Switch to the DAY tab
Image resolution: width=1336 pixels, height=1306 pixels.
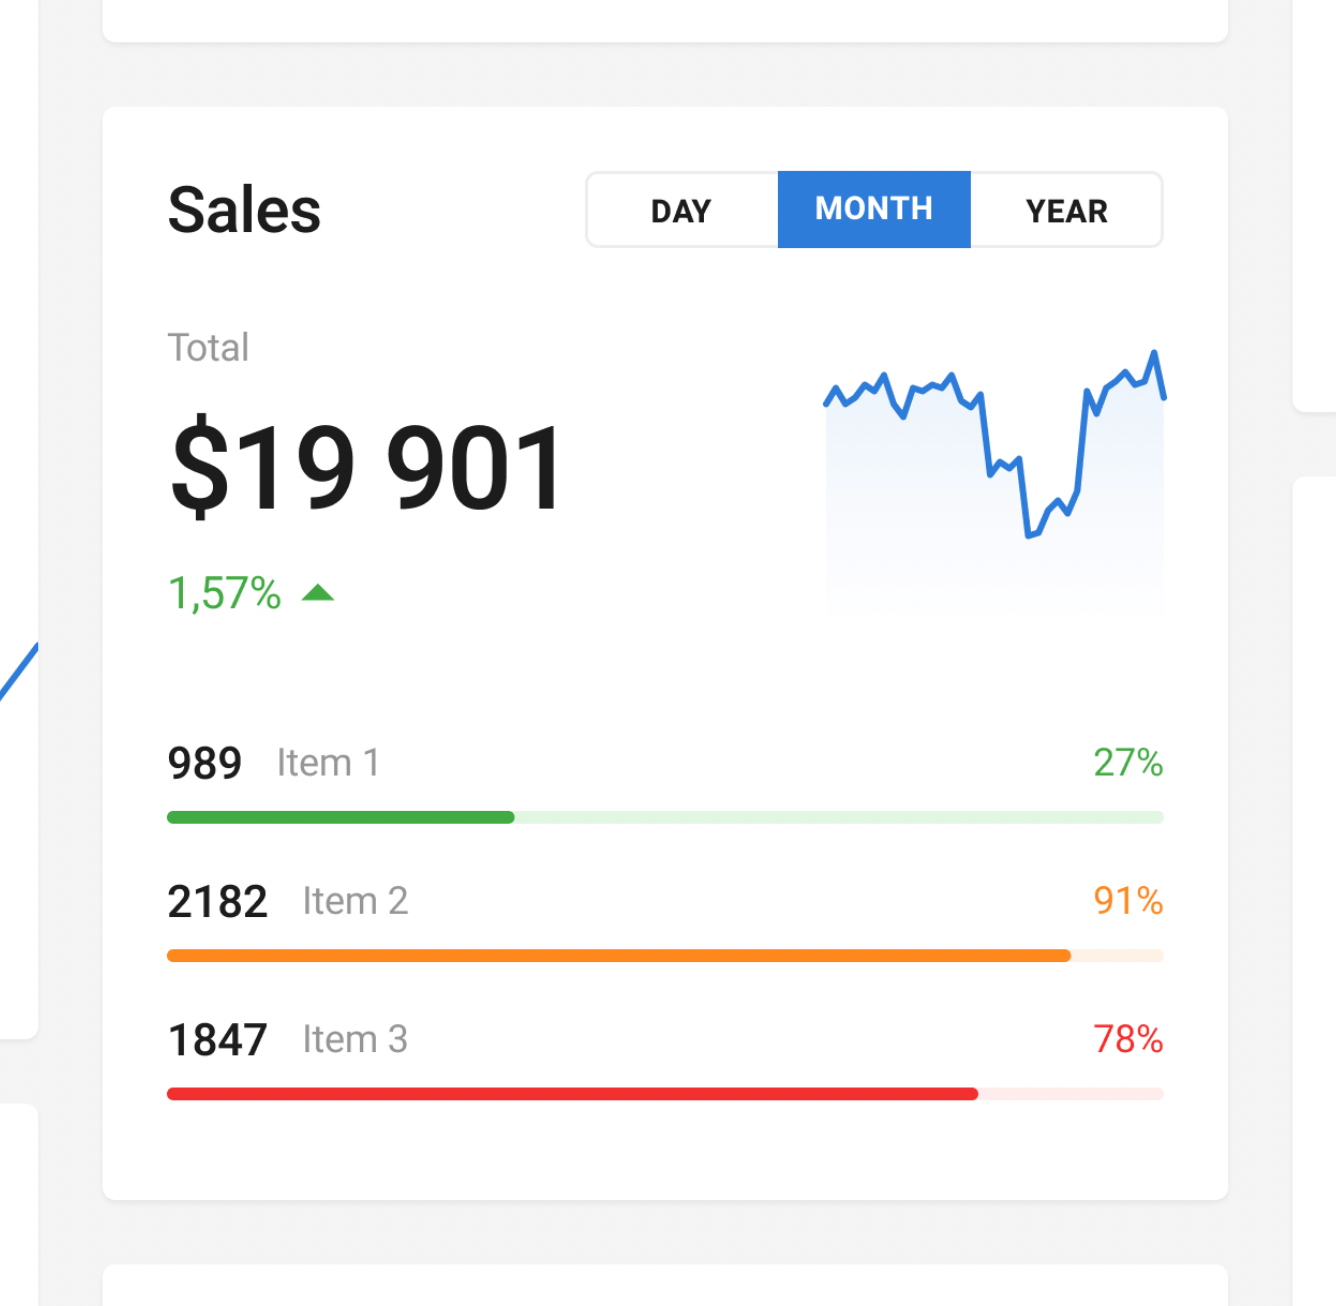[681, 210]
